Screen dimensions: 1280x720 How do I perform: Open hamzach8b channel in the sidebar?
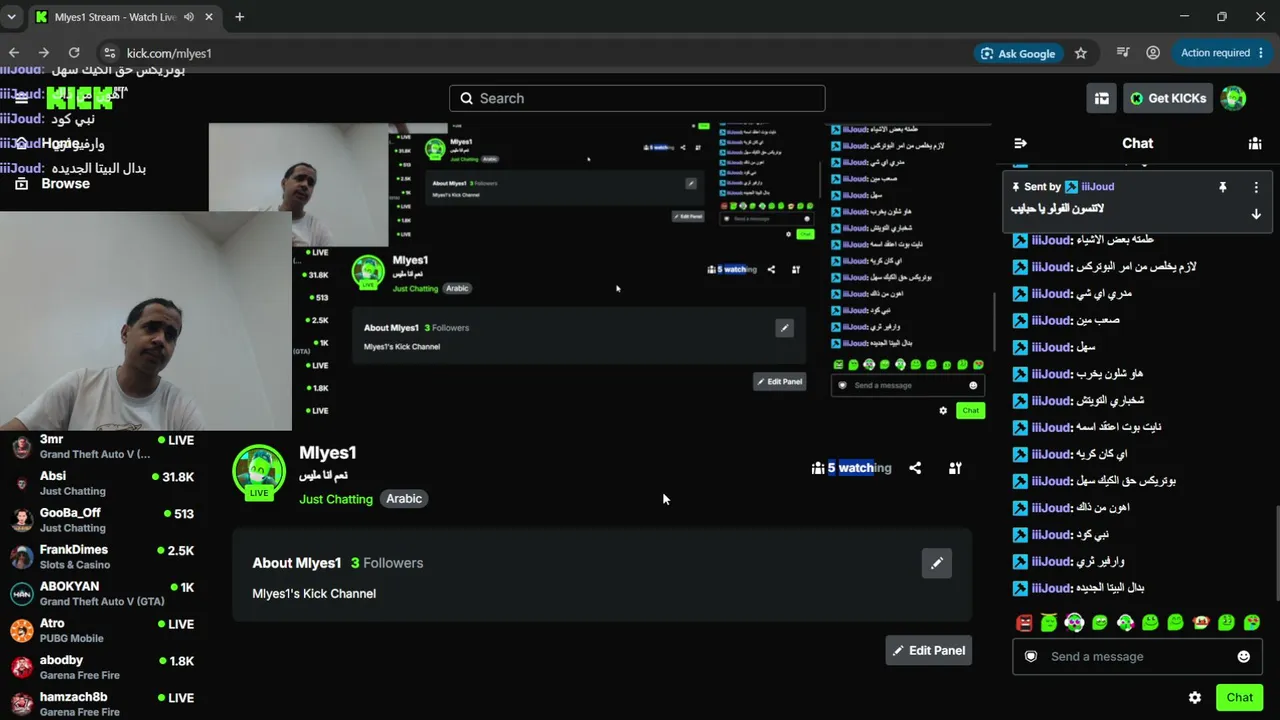103,704
